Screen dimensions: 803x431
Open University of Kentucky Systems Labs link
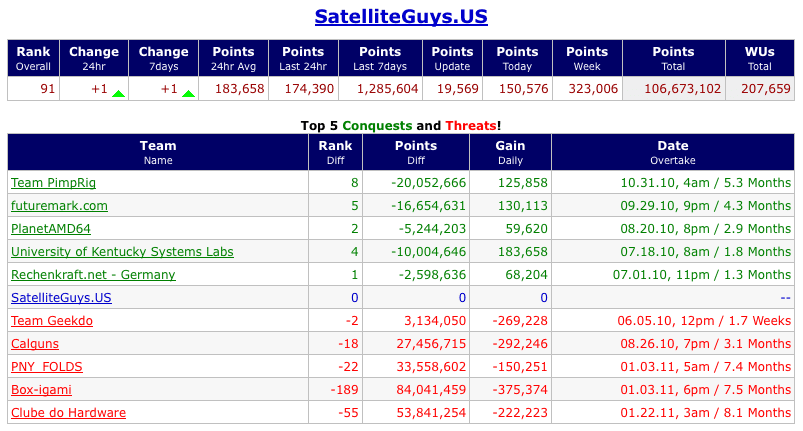pos(122,252)
